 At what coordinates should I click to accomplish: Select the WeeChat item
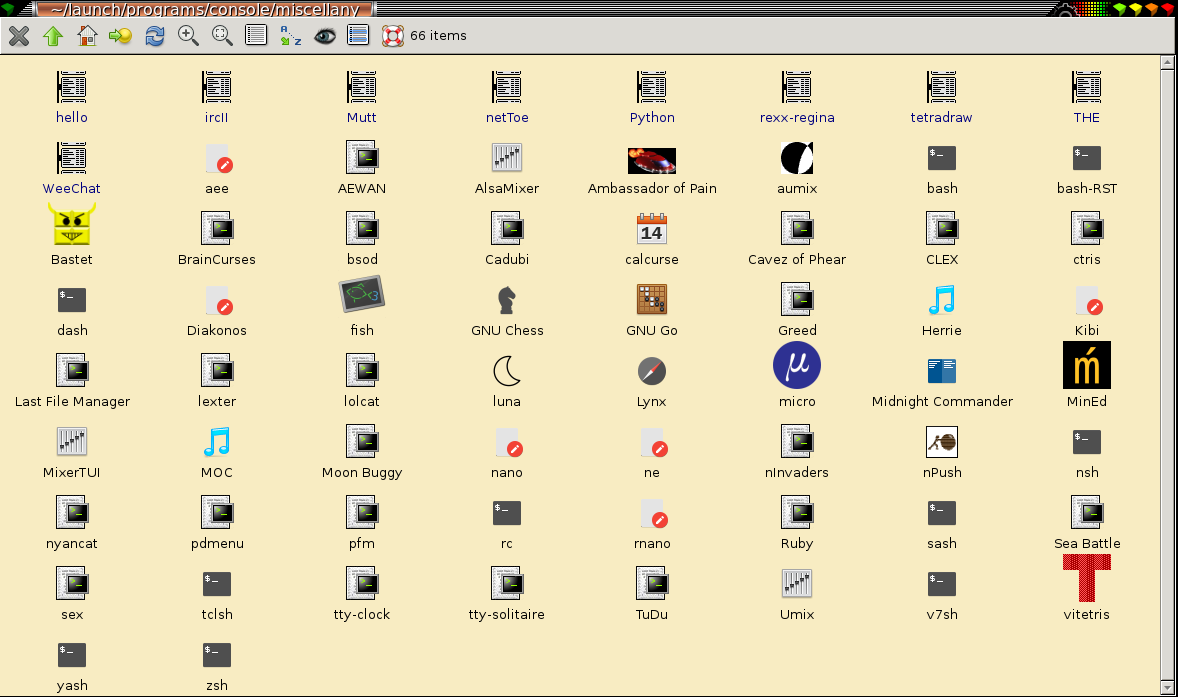[71, 168]
